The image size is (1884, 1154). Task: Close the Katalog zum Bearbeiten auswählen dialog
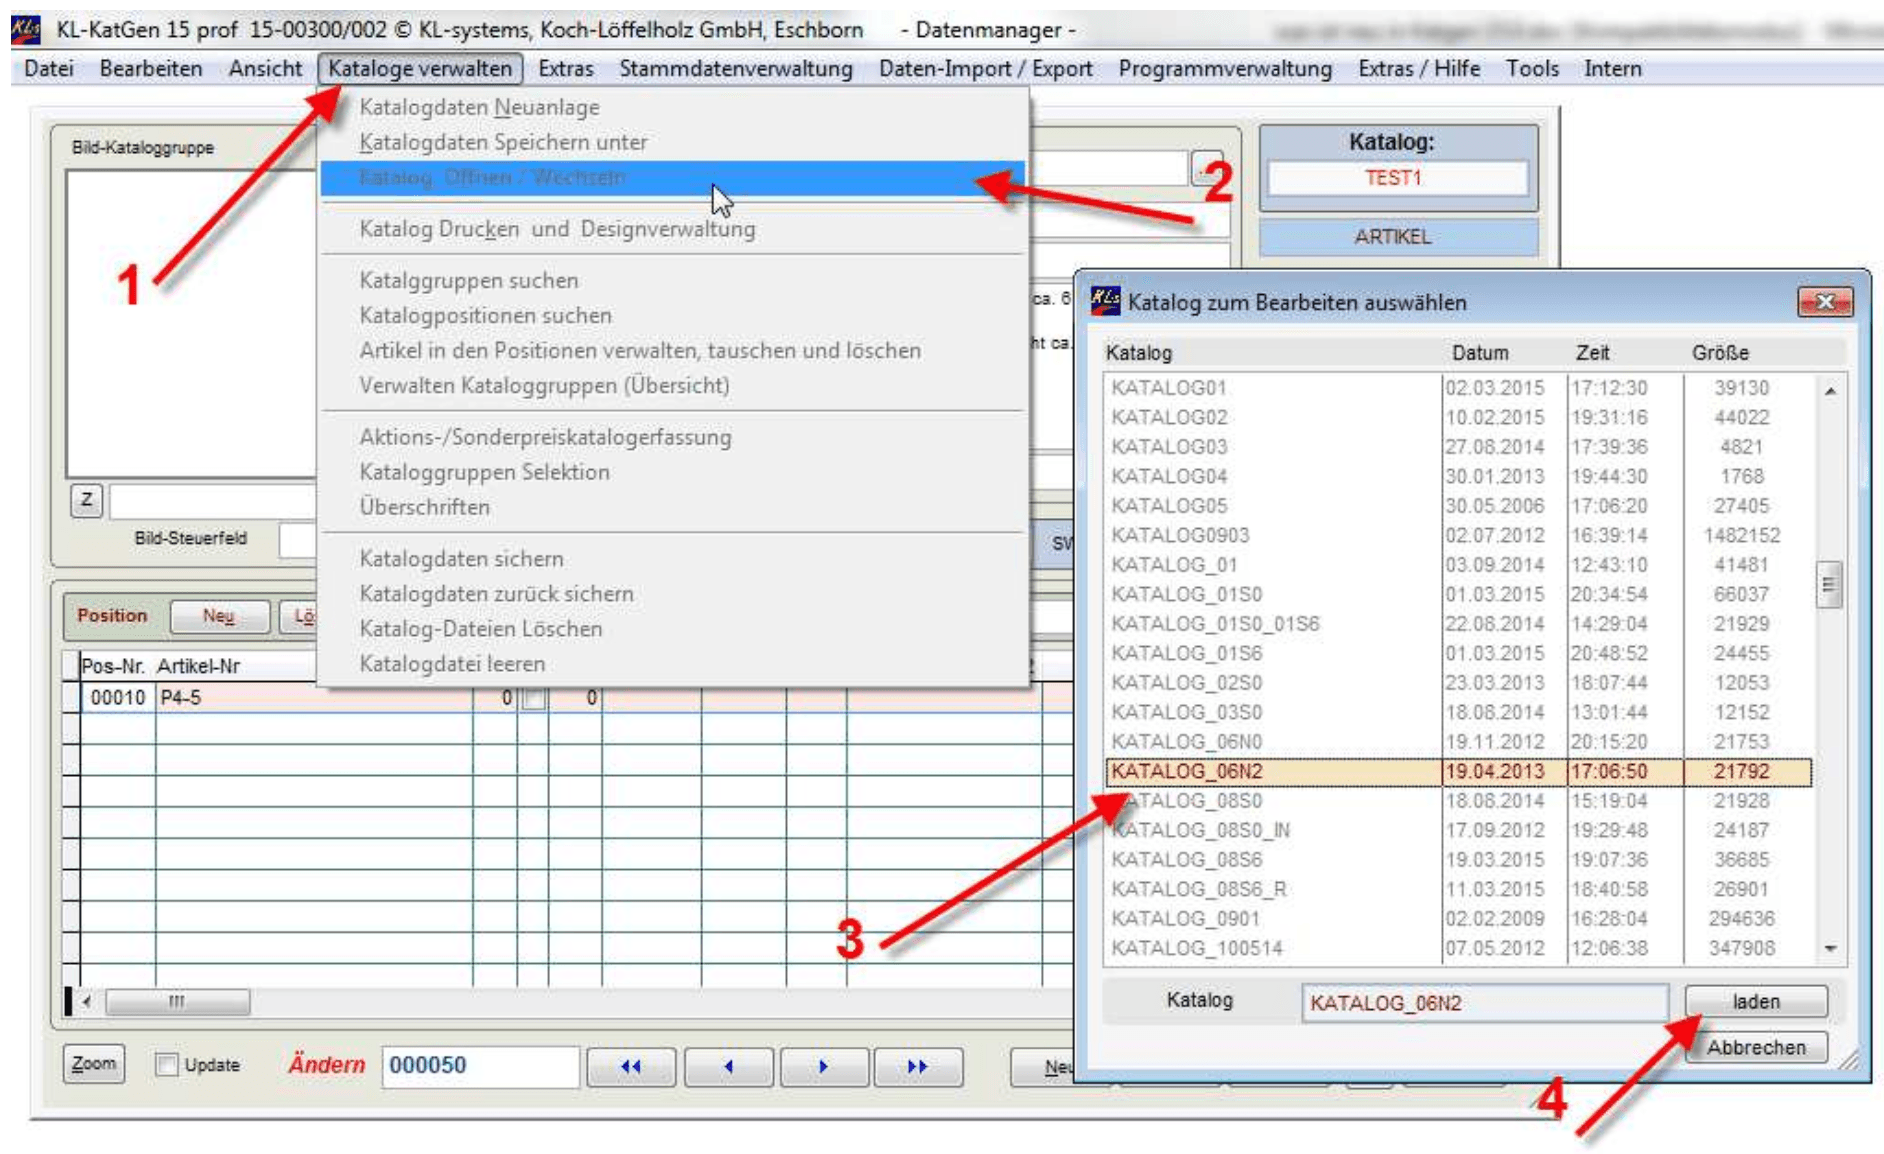click(x=1825, y=301)
